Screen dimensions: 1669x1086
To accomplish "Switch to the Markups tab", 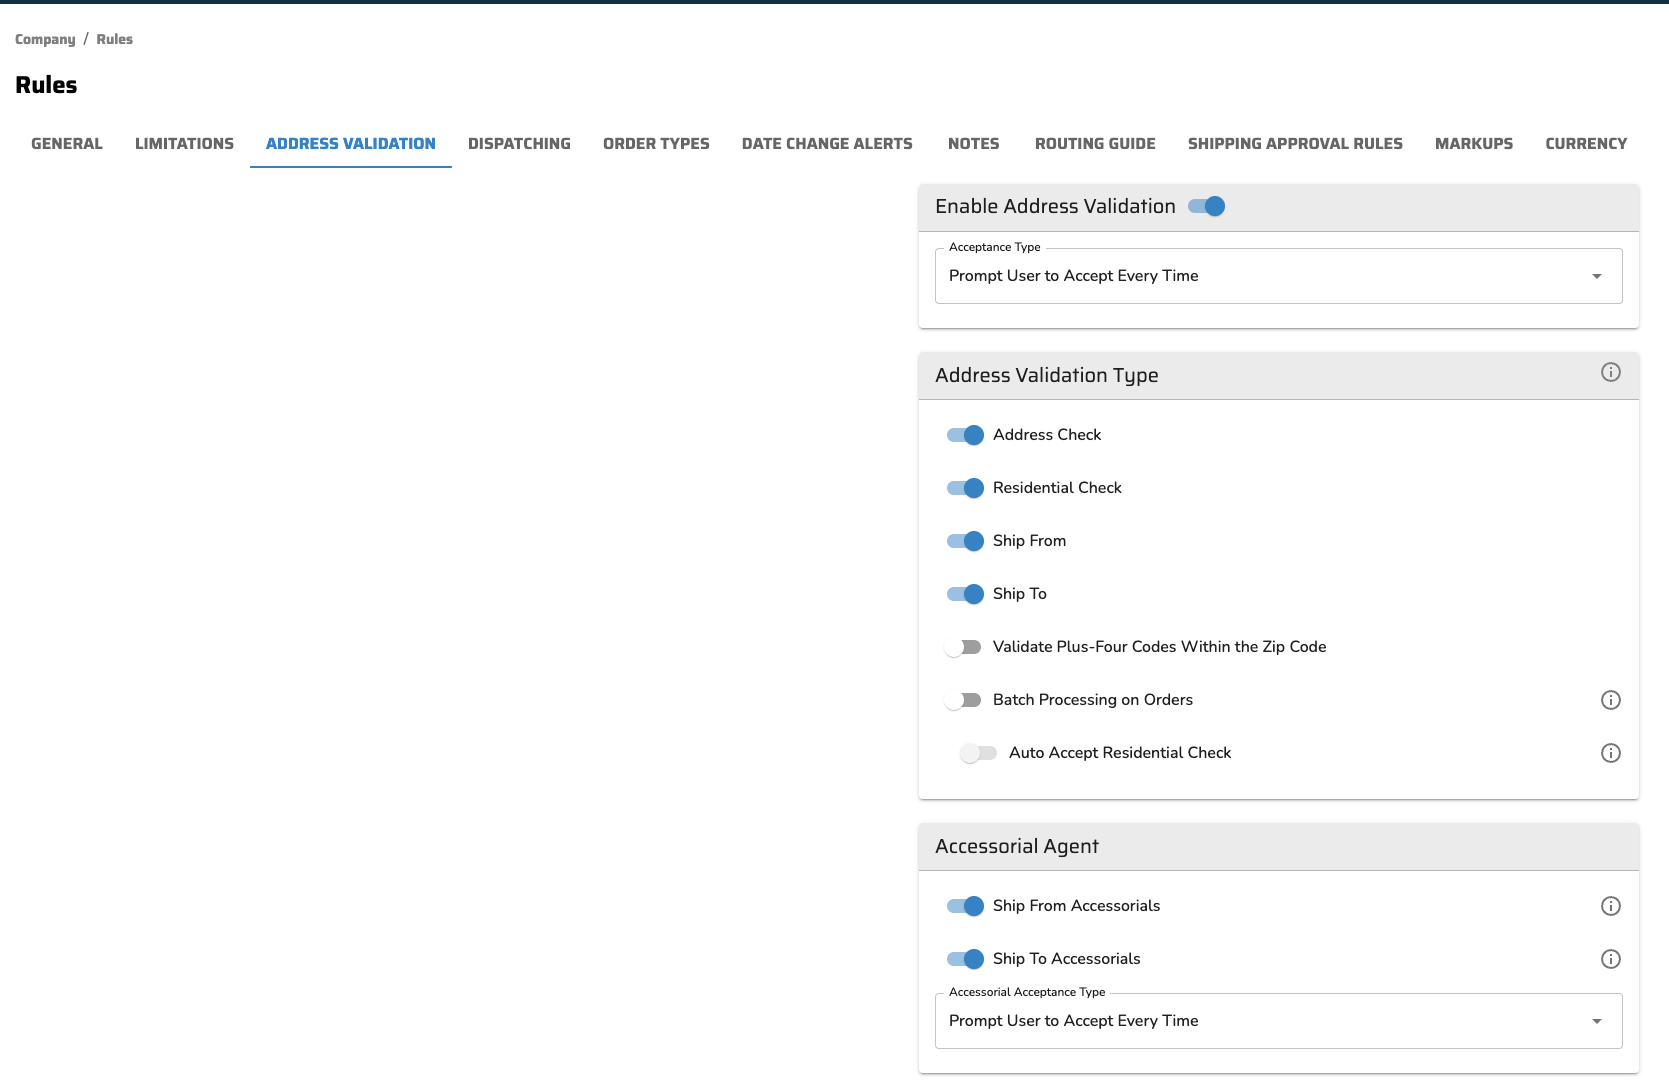I will (x=1474, y=144).
